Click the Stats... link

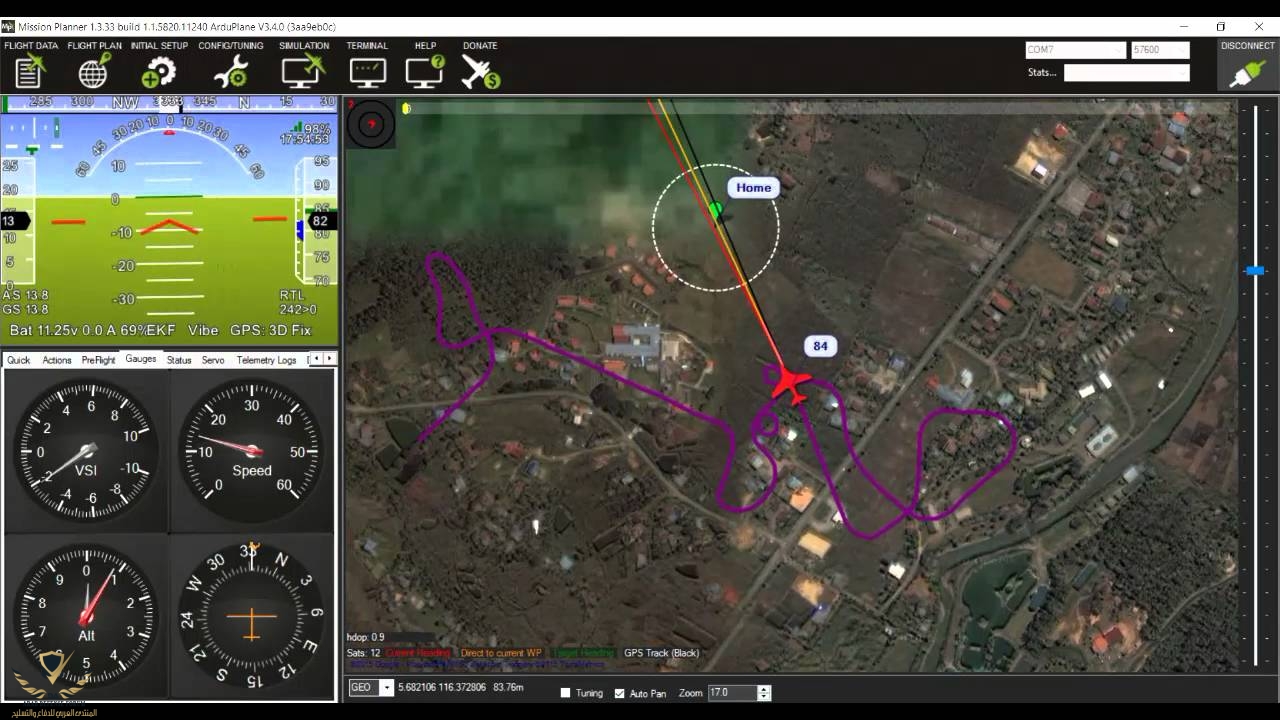click(1042, 73)
